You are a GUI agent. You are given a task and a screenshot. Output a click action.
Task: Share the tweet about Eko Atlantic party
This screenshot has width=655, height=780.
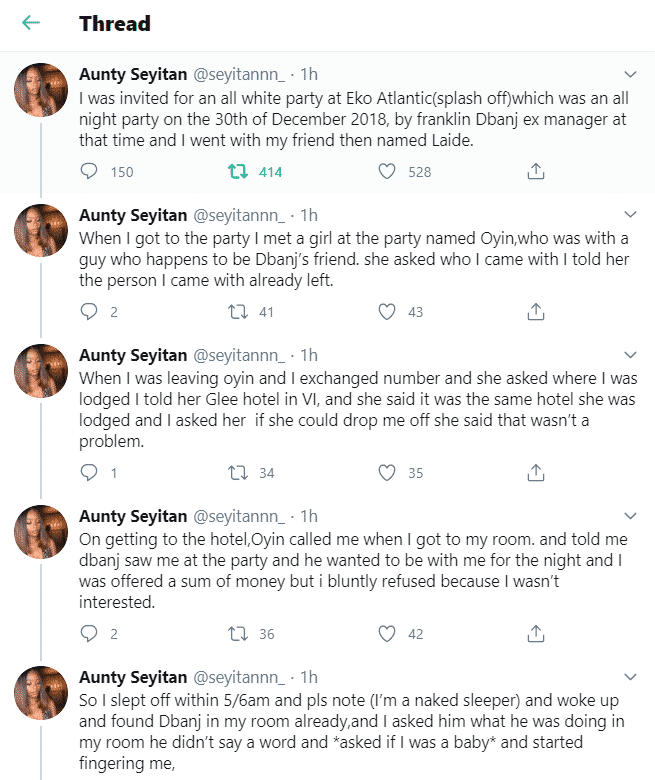(x=536, y=172)
